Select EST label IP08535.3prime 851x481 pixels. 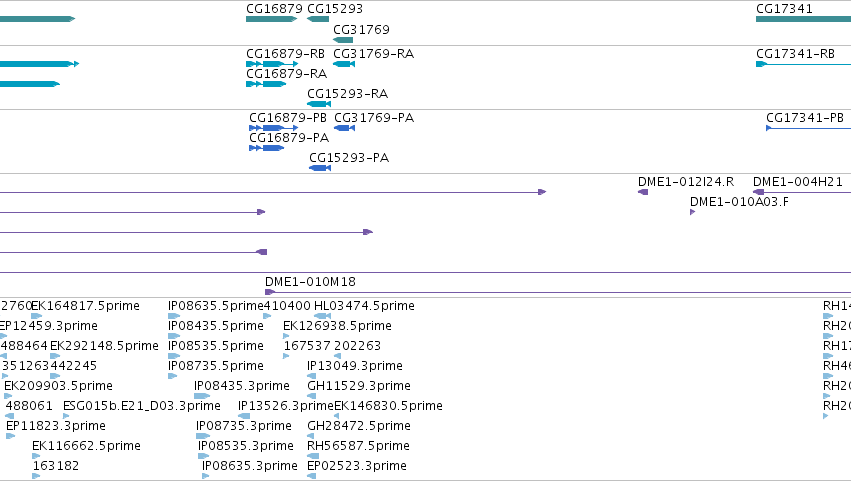click(x=246, y=446)
